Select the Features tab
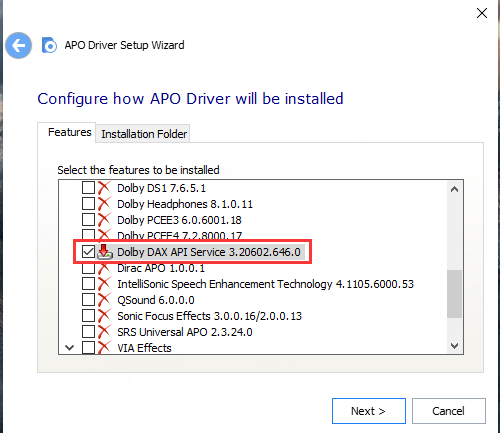The image size is (500, 433). [69, 132]
